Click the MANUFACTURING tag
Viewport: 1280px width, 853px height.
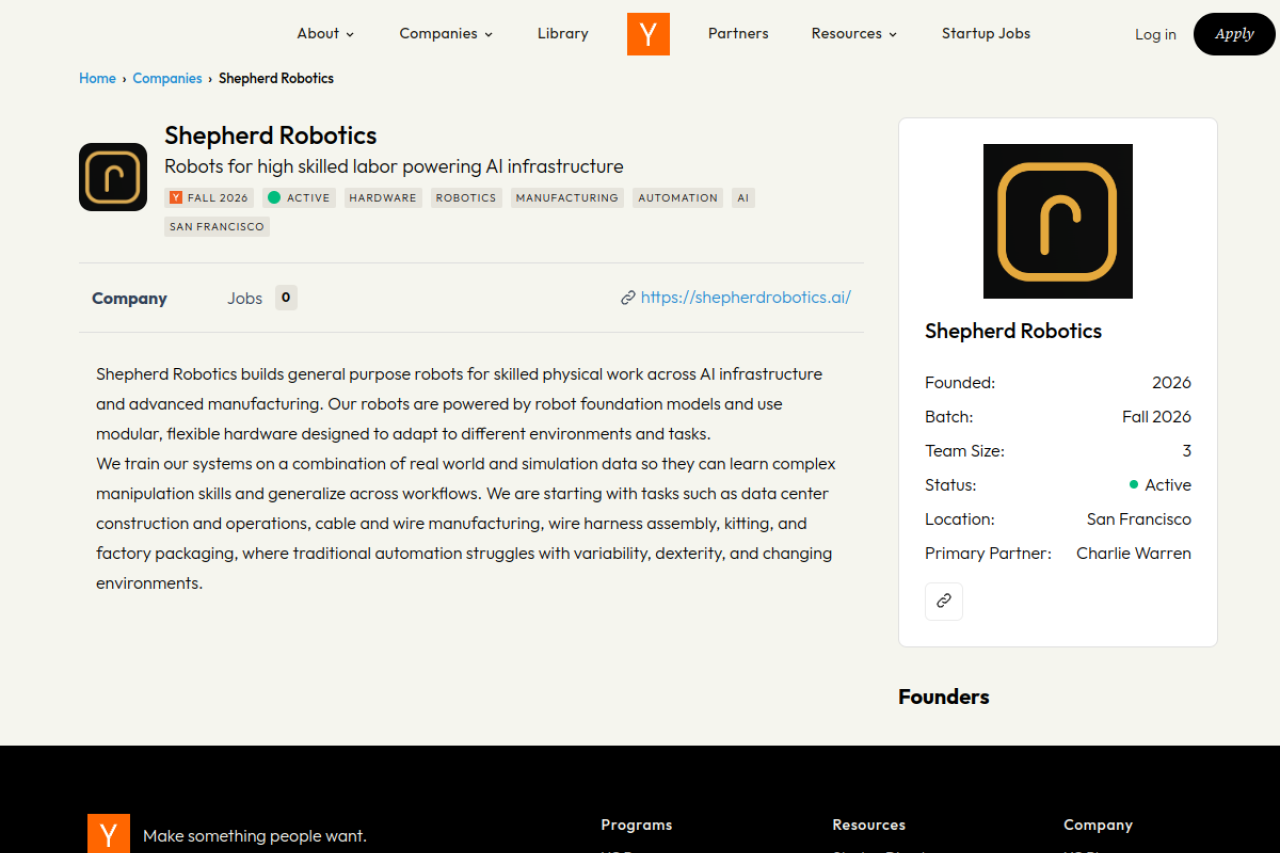point(567,198)
